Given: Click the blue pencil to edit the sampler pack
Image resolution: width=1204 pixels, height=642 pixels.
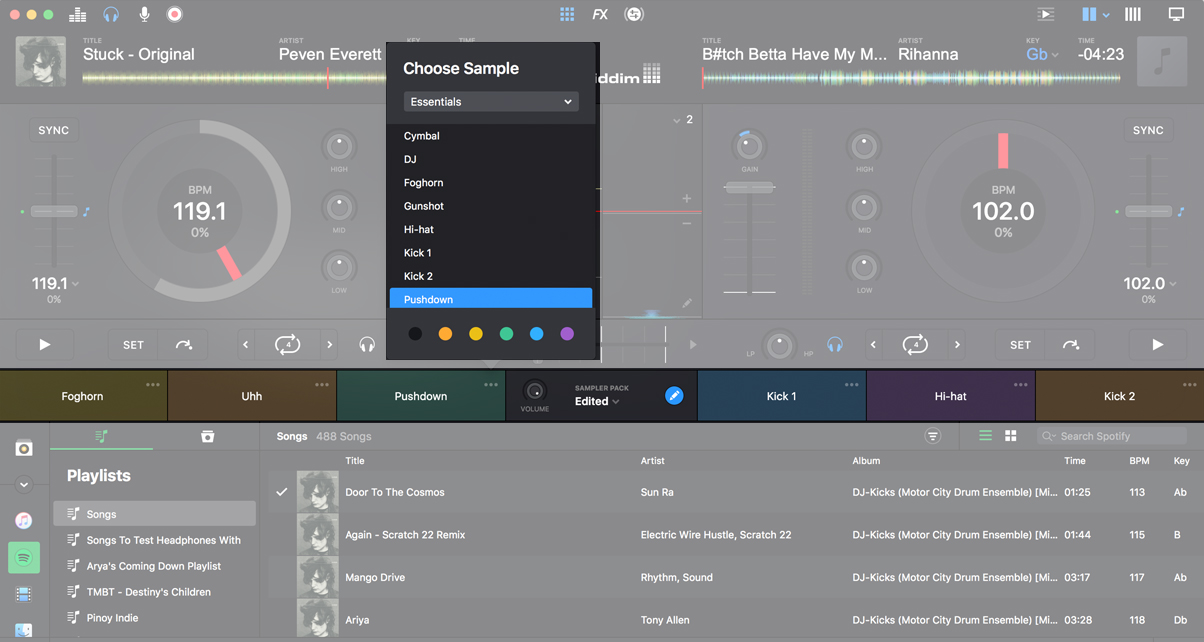Looking at the screenshot, I should click(674, 395).
